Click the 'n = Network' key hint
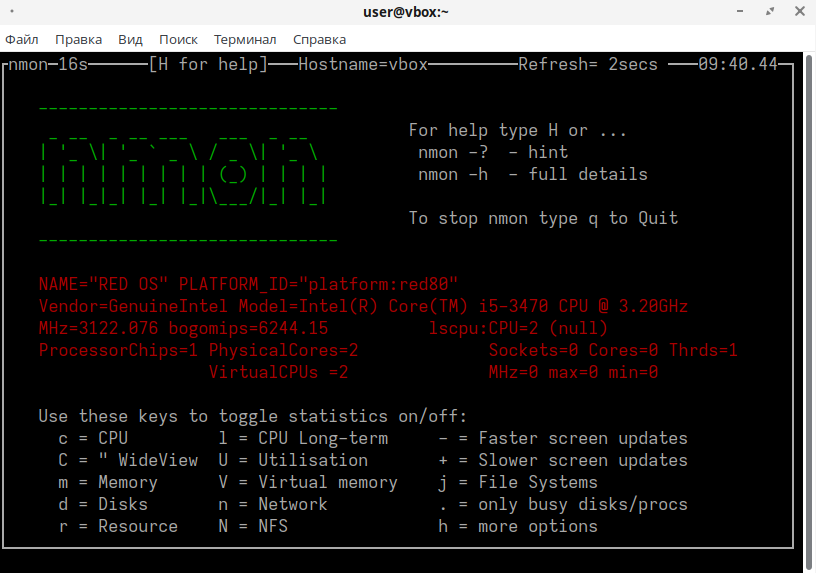Viewport: 816px width, 573px height. [x=273, y=504]
